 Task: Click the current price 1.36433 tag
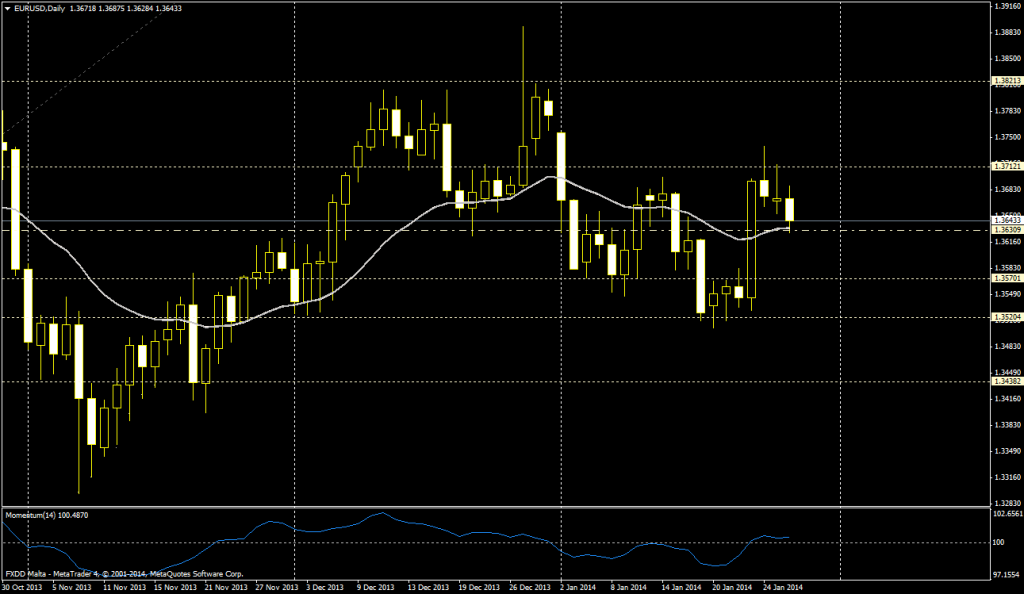pyautogui.click(x=1006, y=219)
